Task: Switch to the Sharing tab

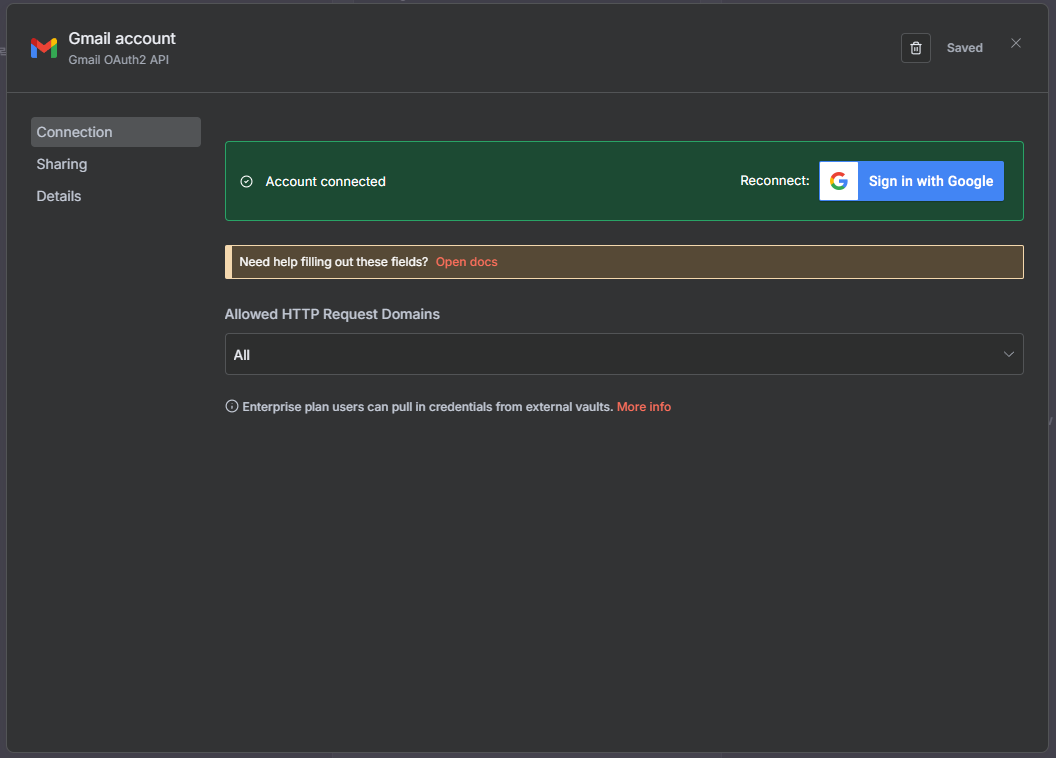Action: 62,164
